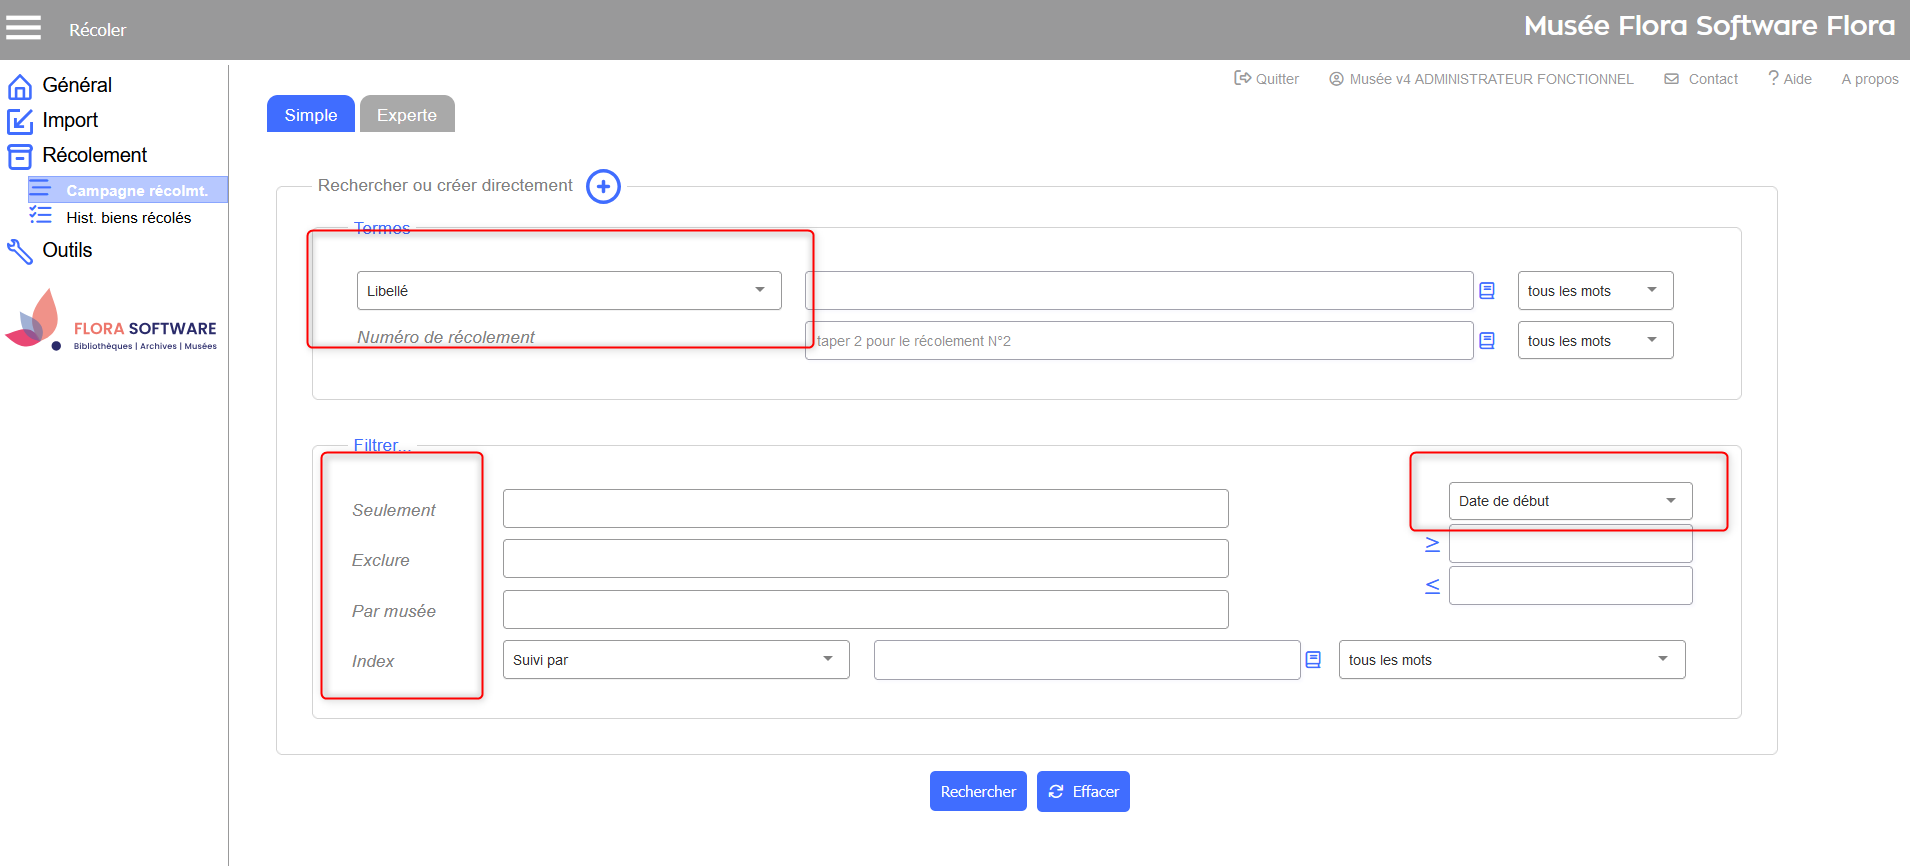Open the Suivi par dropdown
This screenshot has height=866, width=1910.
click(x=675, y=660)
